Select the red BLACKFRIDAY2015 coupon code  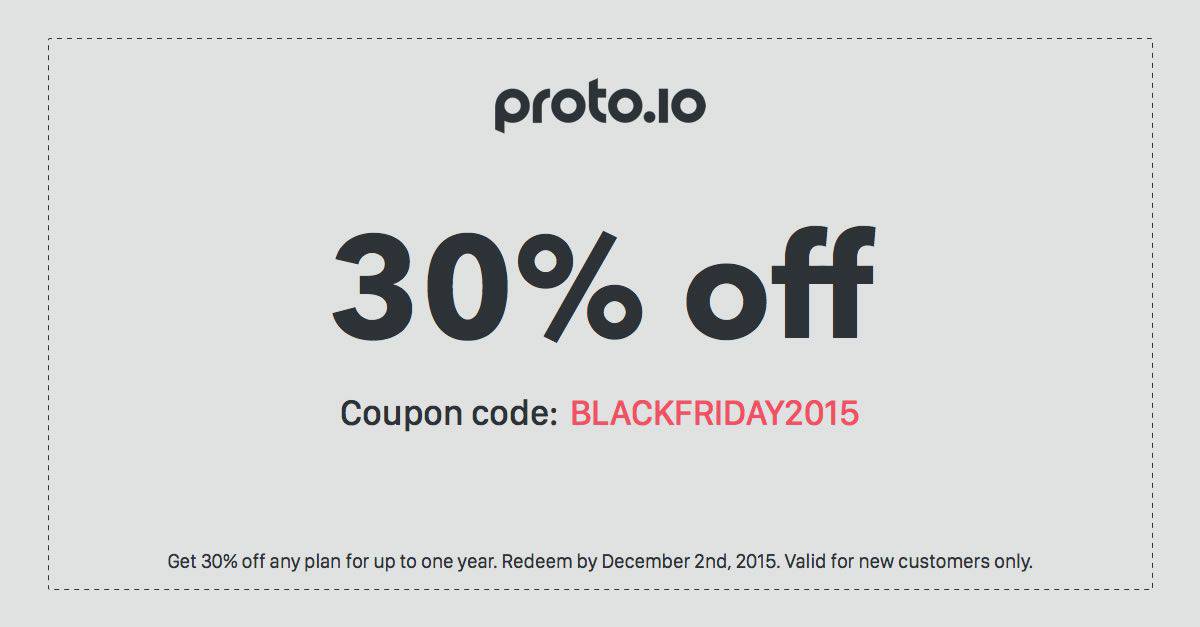point(714,414)
